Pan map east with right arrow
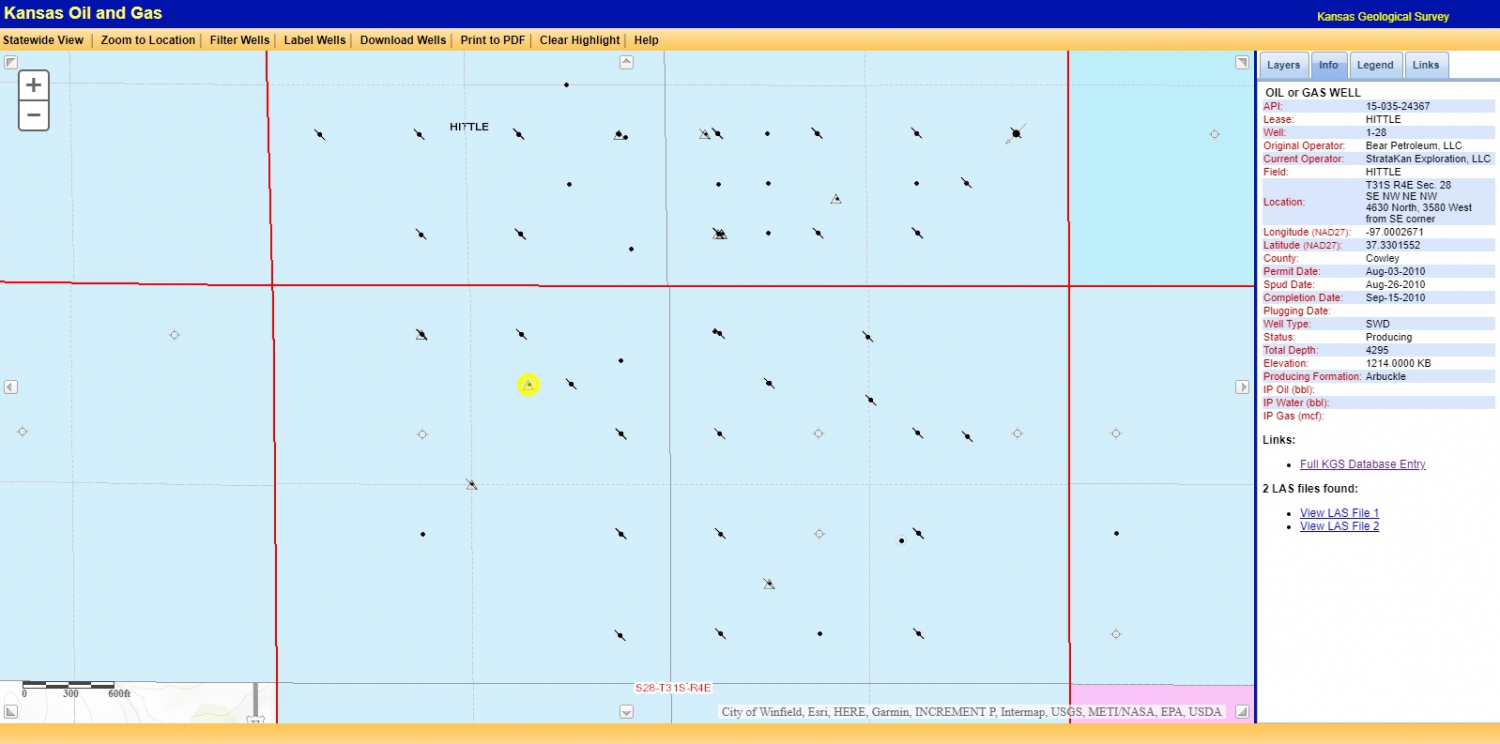1500x744 pixels. tap(1242, 387)
